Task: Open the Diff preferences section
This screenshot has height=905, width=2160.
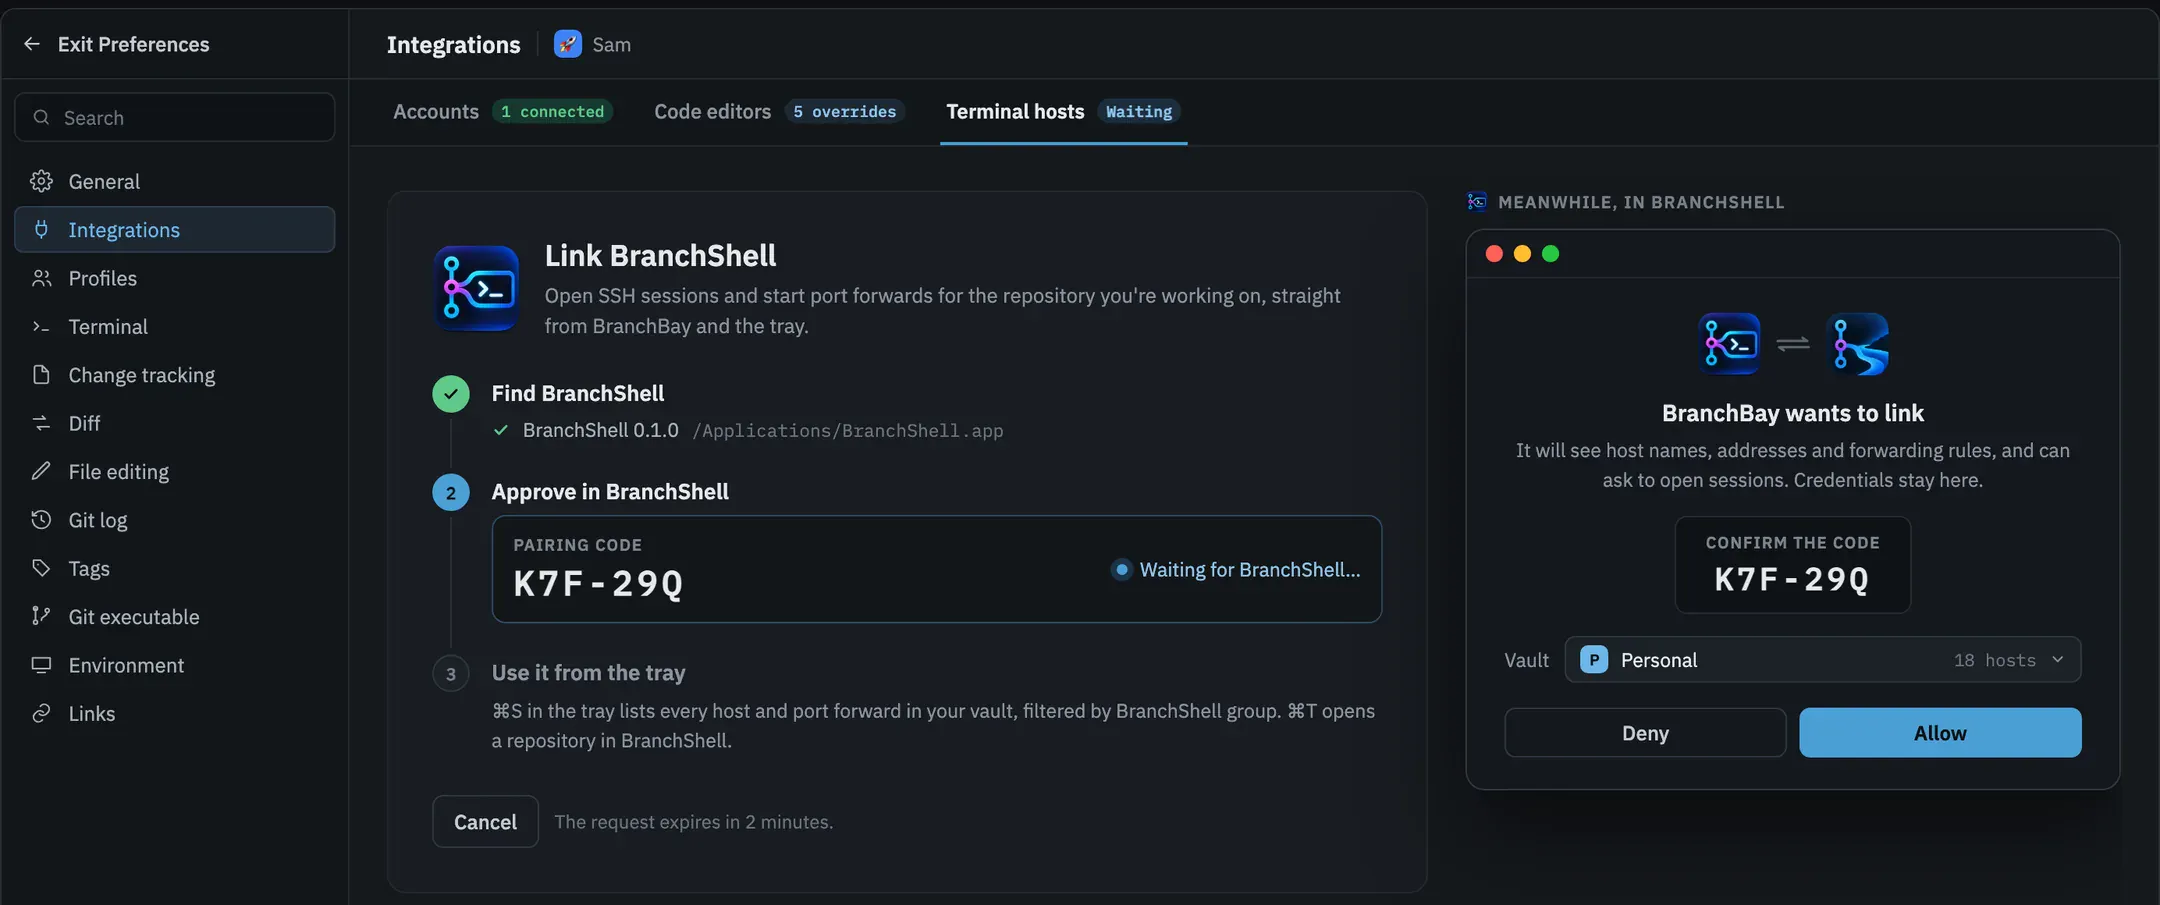Action: pyautogui.click(x=174, y=423)
